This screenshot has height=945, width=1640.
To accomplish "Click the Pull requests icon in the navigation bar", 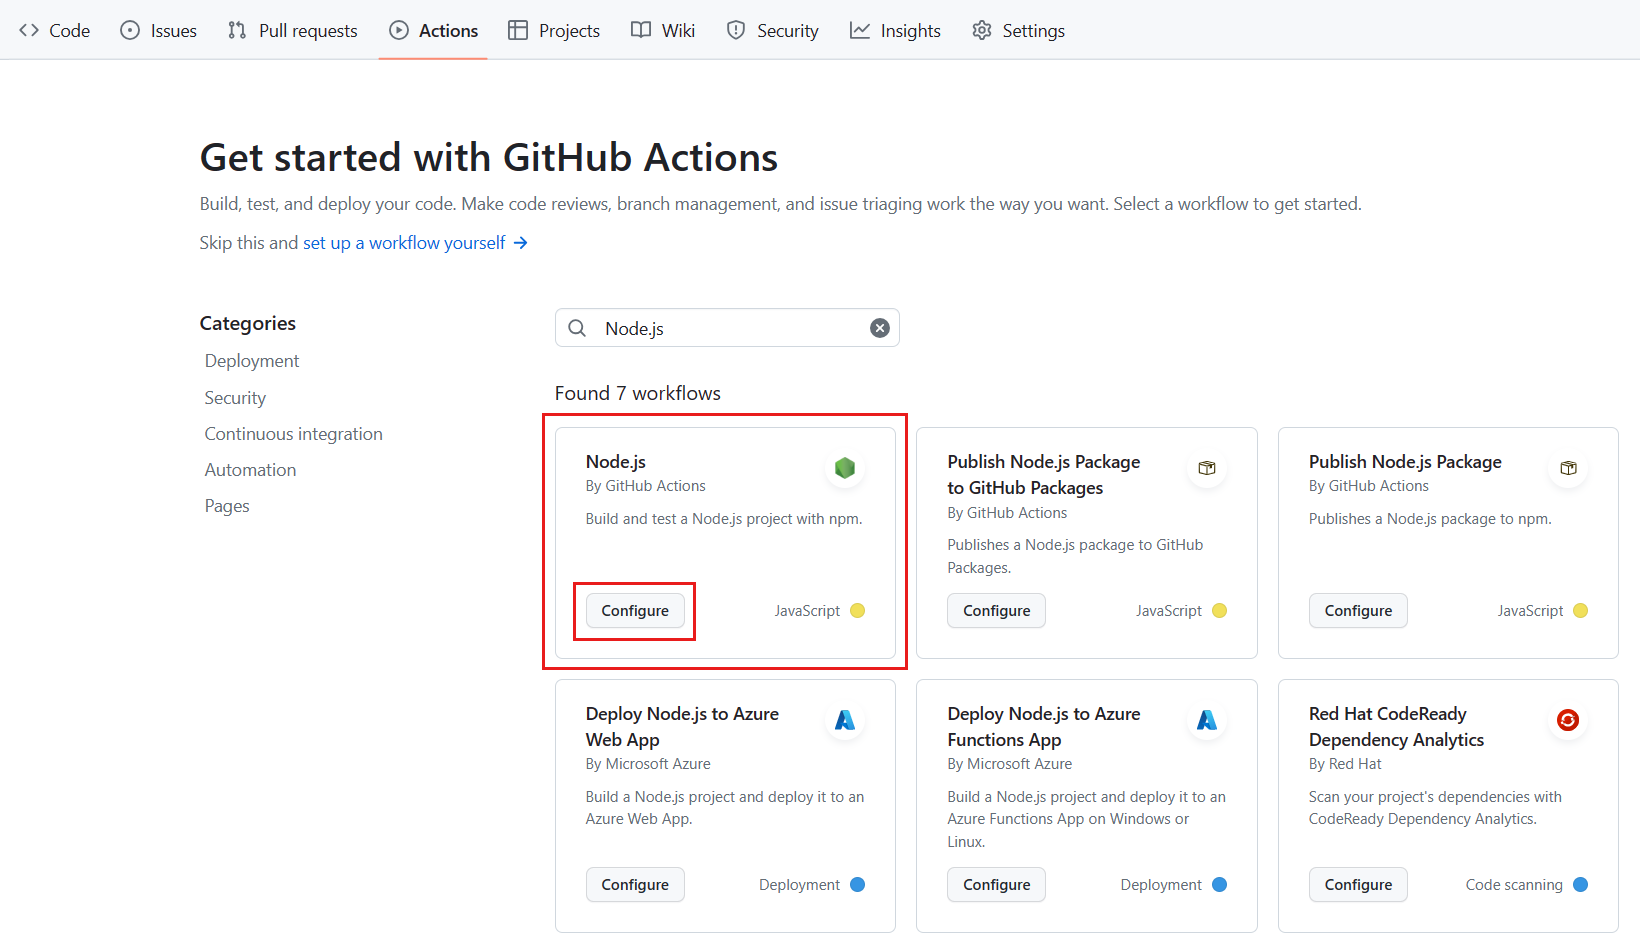I will coord(236,30).
